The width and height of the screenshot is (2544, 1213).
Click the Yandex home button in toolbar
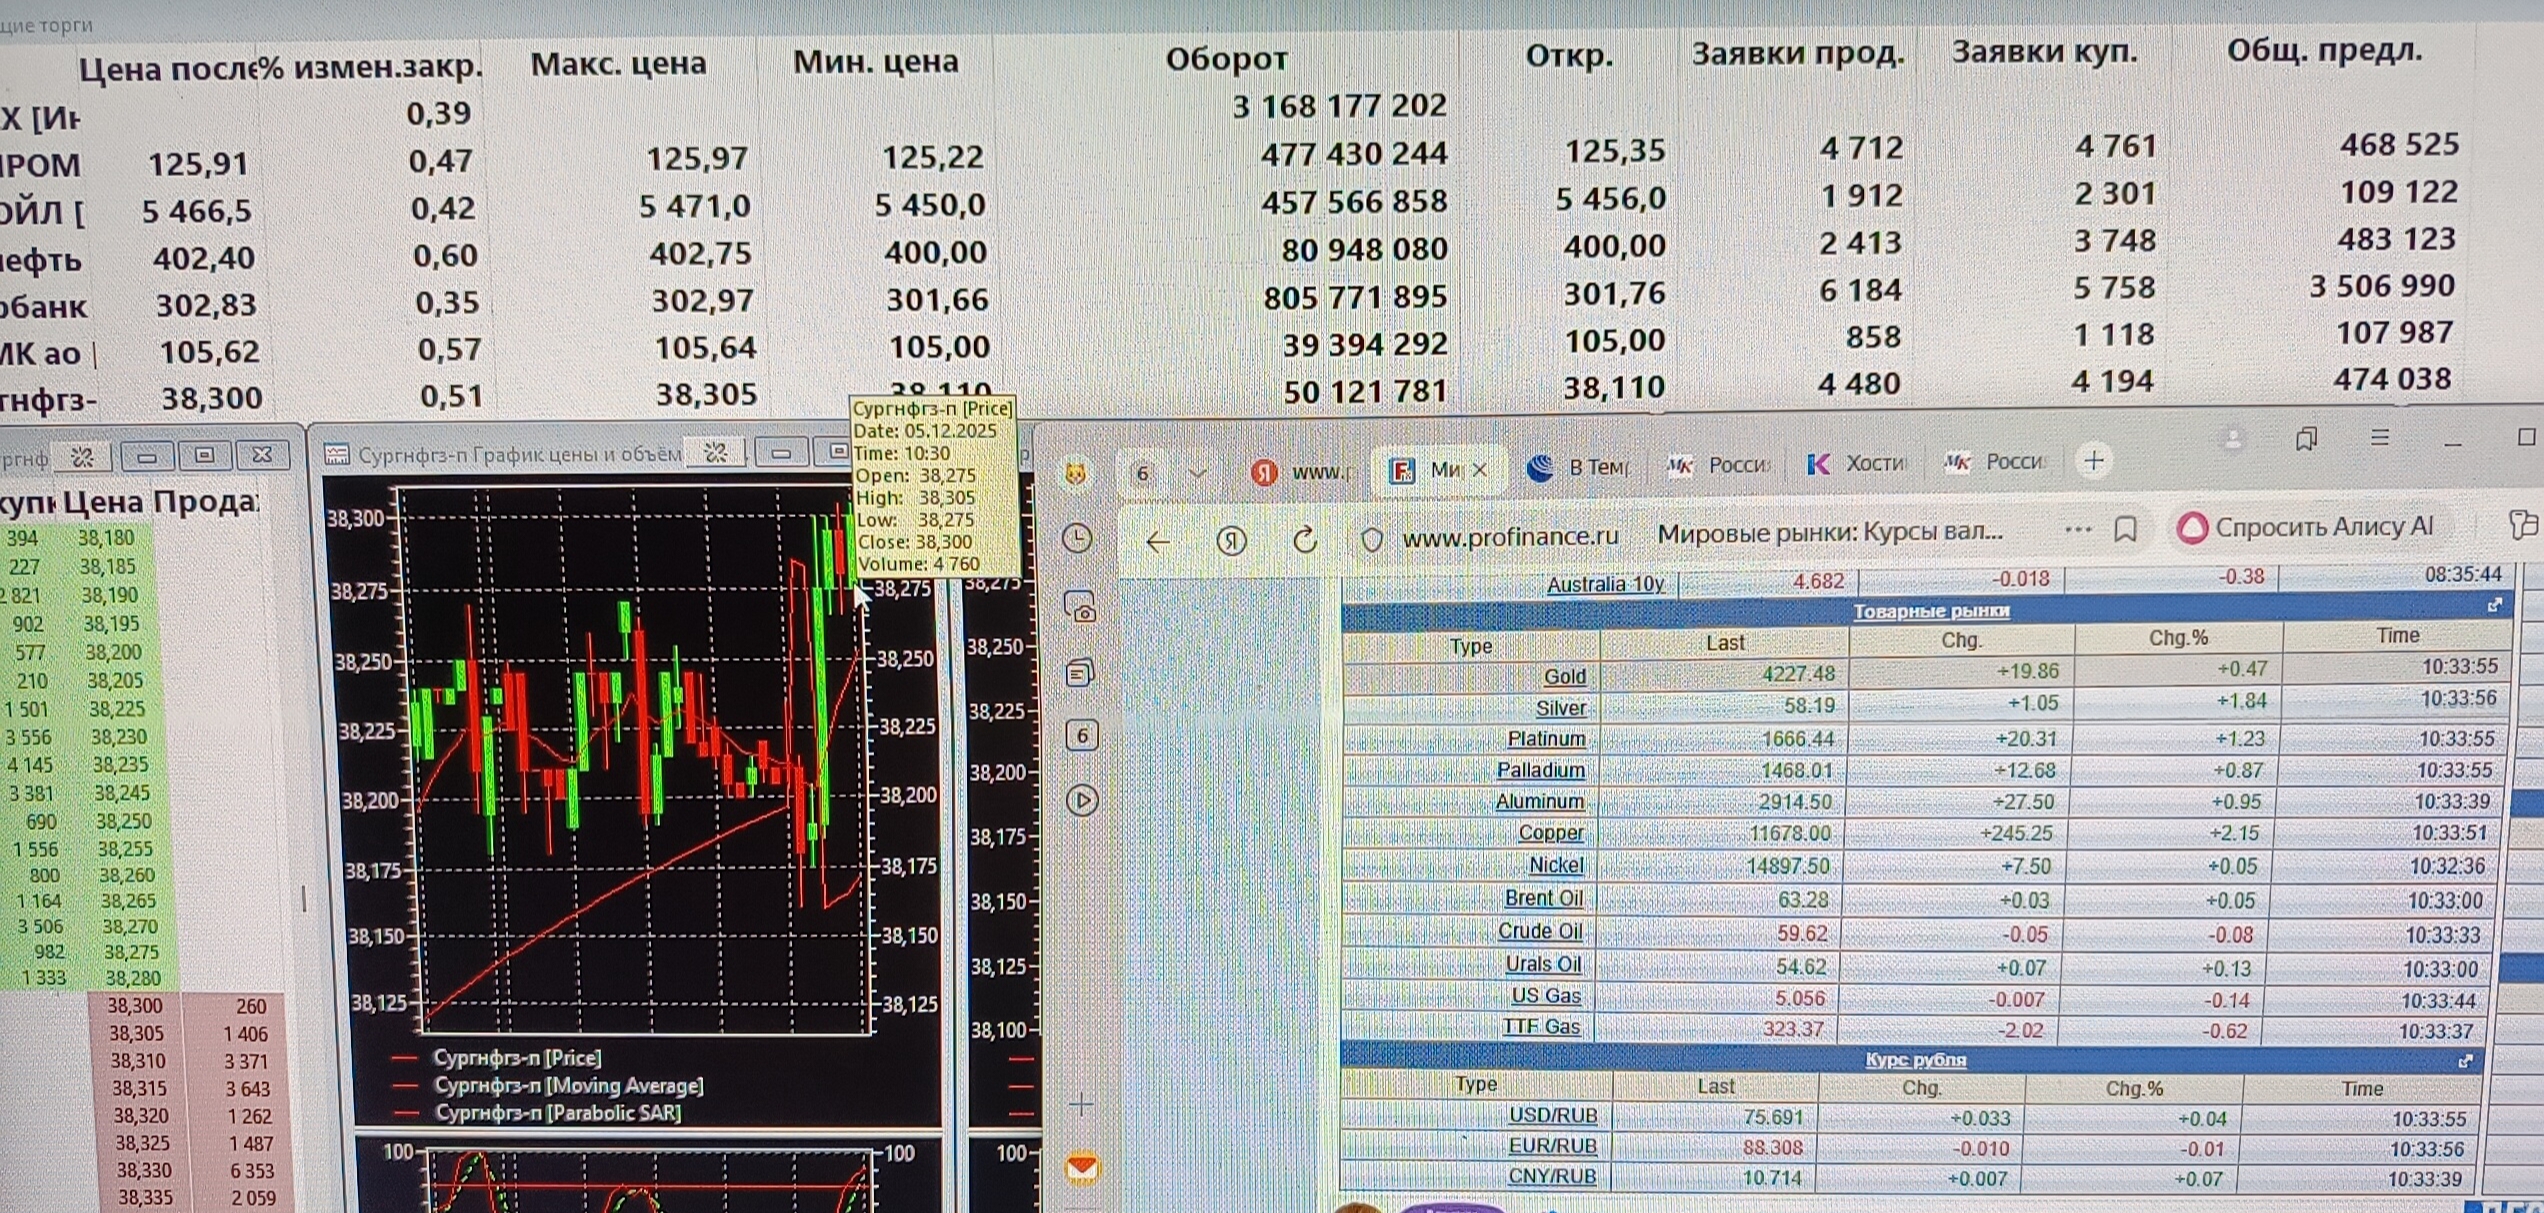1231,541
